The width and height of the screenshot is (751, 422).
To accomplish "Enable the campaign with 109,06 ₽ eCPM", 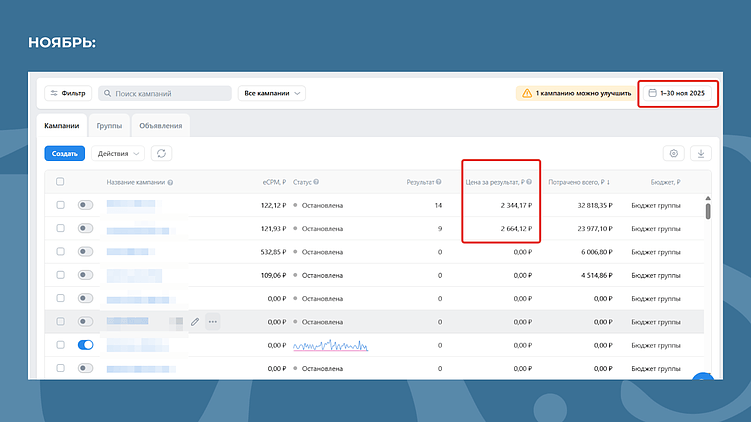I will 85,275.
